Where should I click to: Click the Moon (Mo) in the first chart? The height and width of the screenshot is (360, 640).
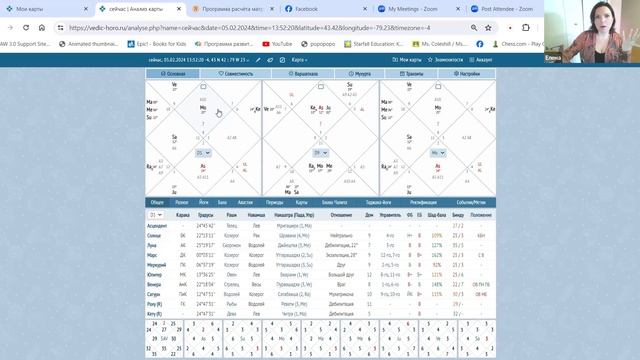[x=203, y=108]
